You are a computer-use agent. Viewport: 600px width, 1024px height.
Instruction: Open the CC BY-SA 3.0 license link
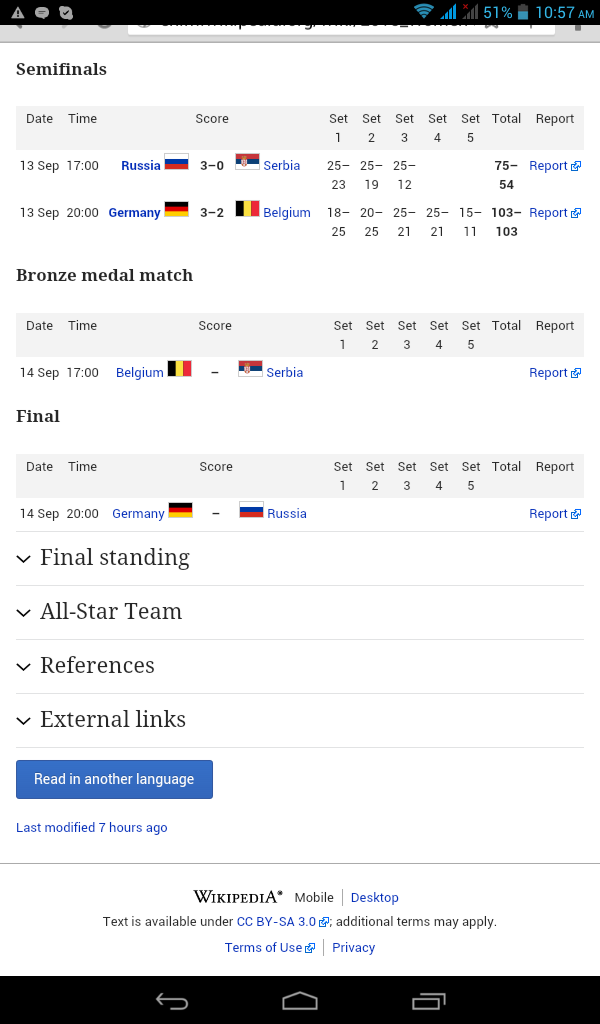[x=282, y=922]
